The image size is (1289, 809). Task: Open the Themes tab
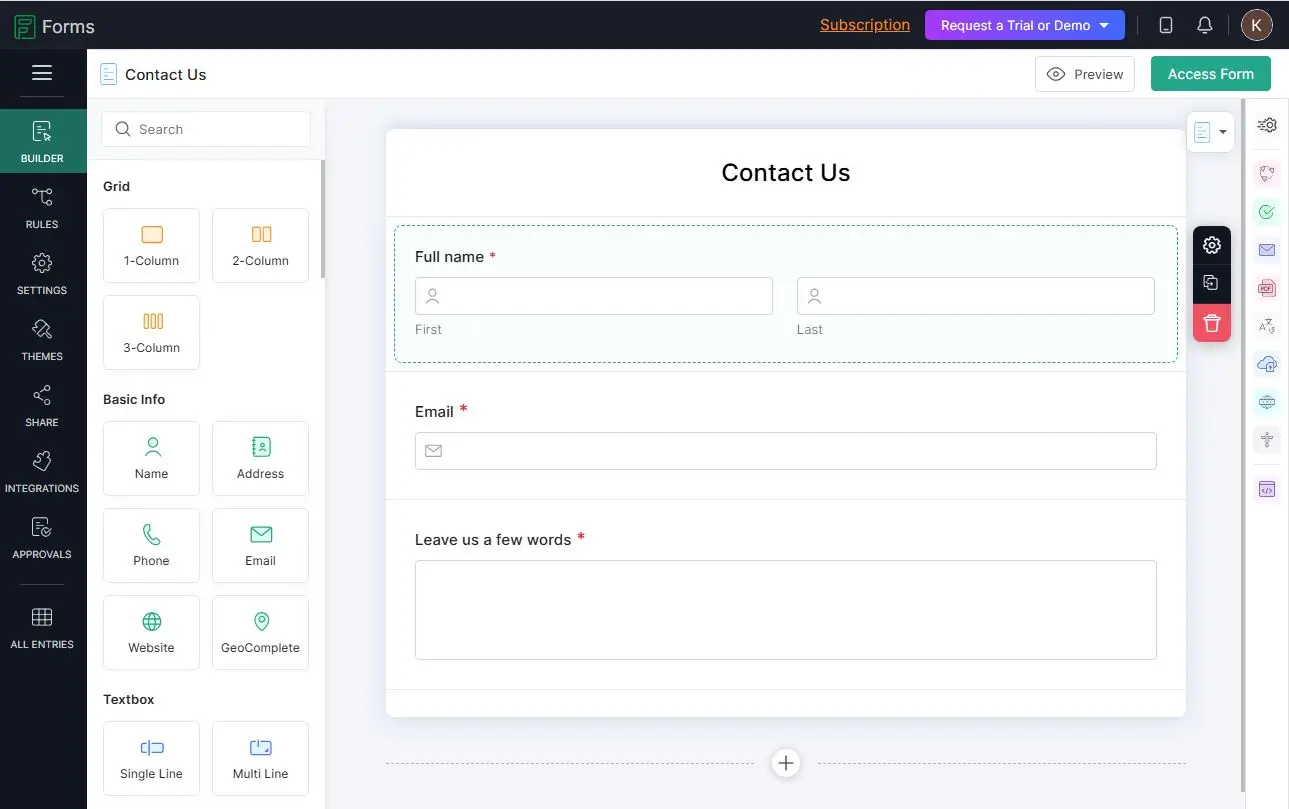(x=42, y=339)
